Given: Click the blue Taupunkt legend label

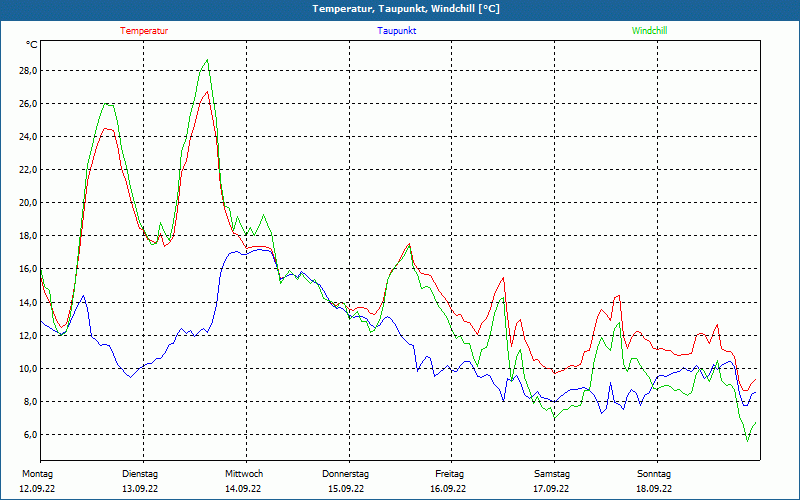Looking at the screenshot, I should click(x=396, y=31).
